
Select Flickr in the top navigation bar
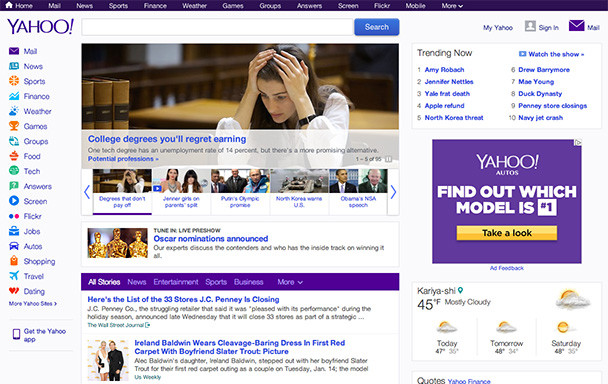click(382, 6)
